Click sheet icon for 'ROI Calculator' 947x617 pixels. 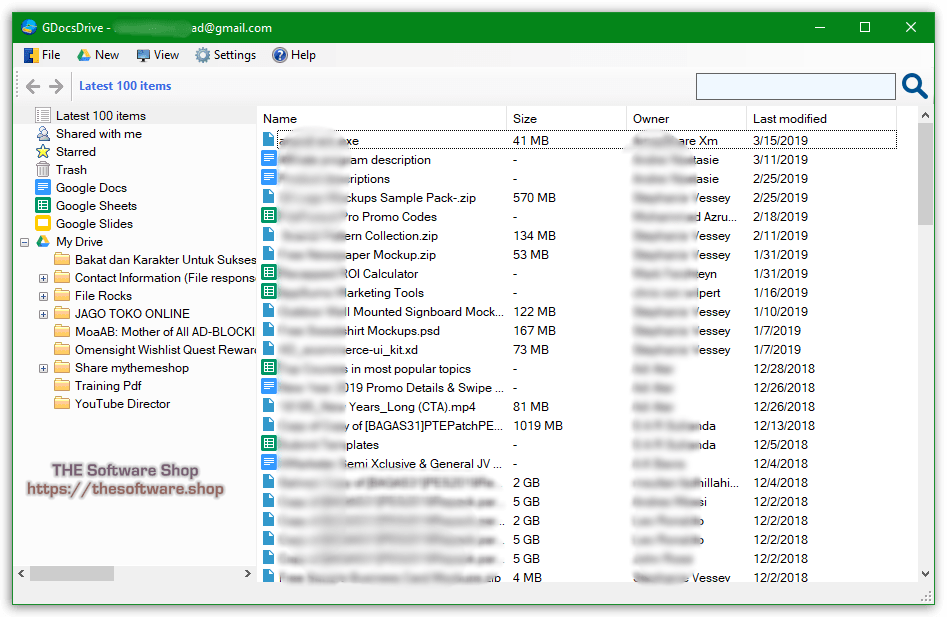coord(269,273)
